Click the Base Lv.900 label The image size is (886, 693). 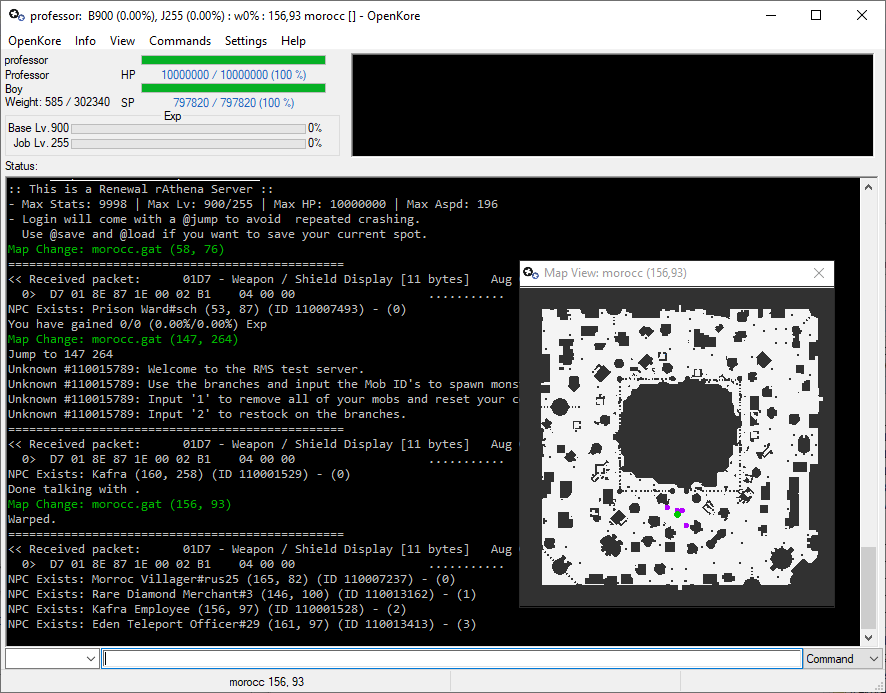tap(38, 128)
